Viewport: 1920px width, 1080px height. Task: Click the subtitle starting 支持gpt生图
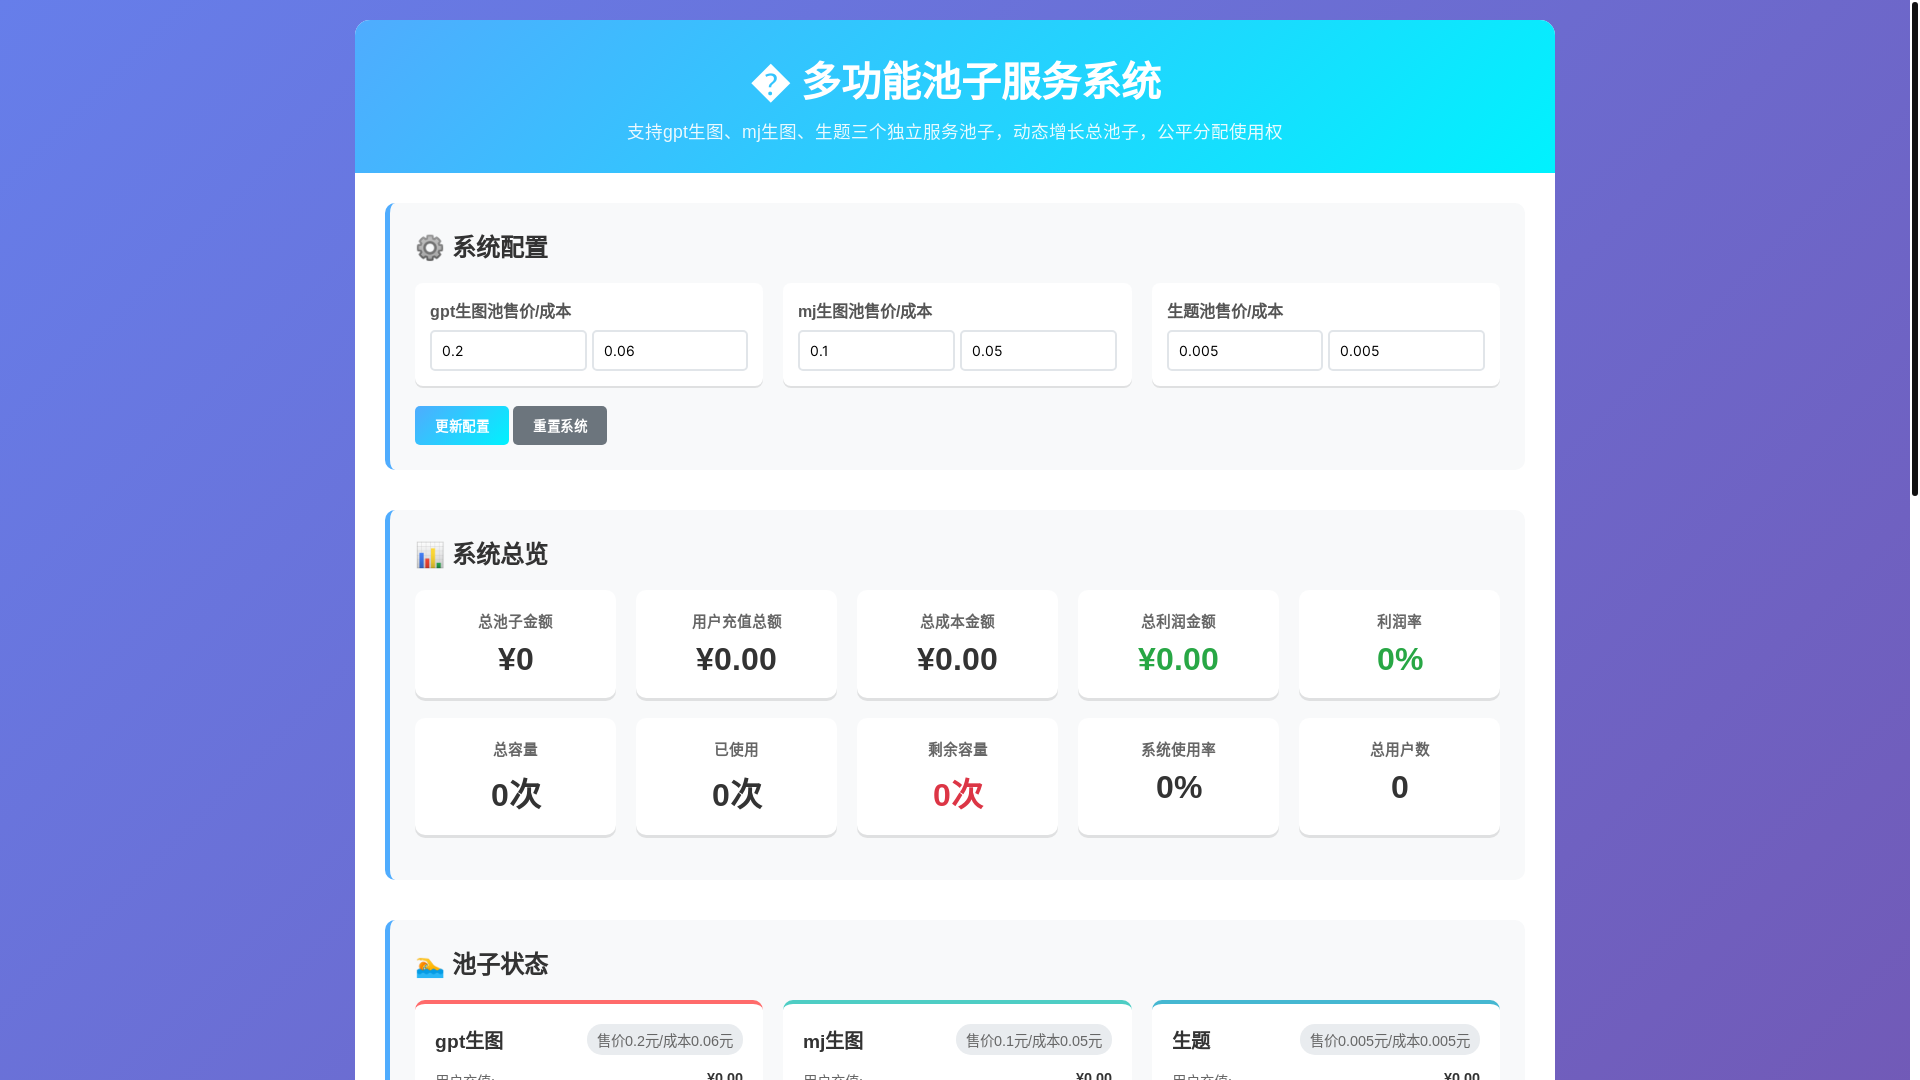coord(955,132)
